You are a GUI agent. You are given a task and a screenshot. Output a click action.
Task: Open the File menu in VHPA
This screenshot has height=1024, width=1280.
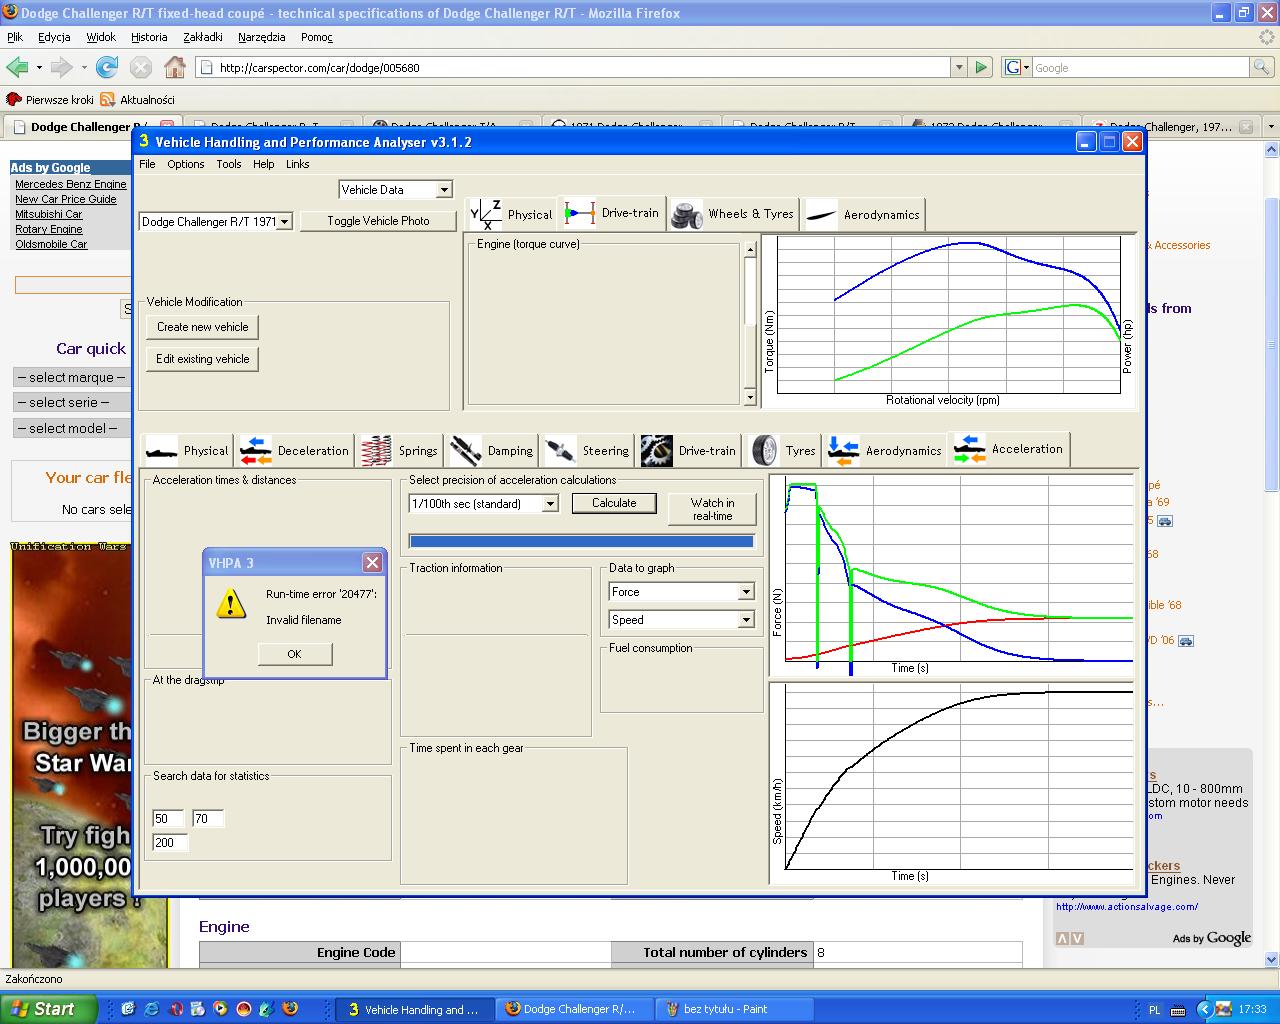(147, 164)
